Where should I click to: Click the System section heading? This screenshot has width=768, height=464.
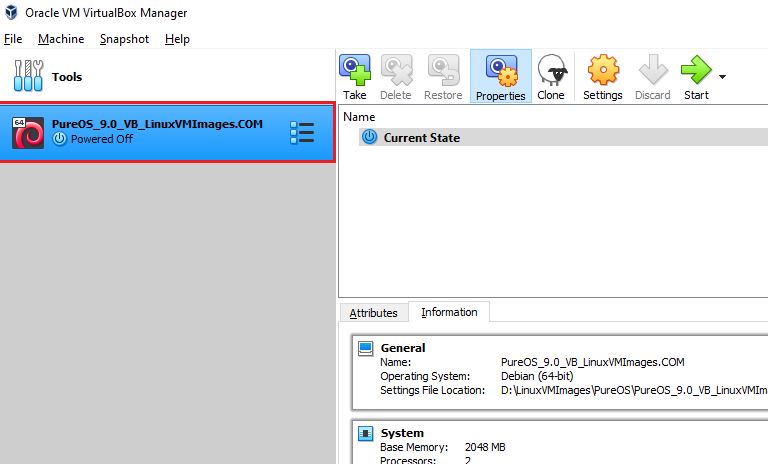point(402,433)
